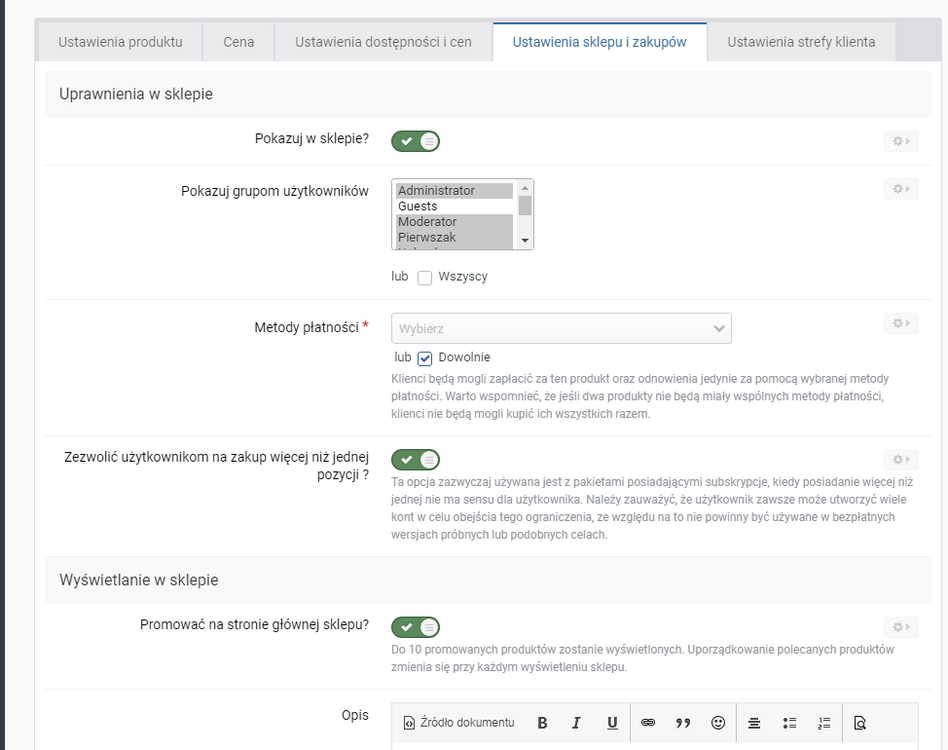948x750 pixels.
Task: Open the text alignment option
Action: tap(755, 723)
